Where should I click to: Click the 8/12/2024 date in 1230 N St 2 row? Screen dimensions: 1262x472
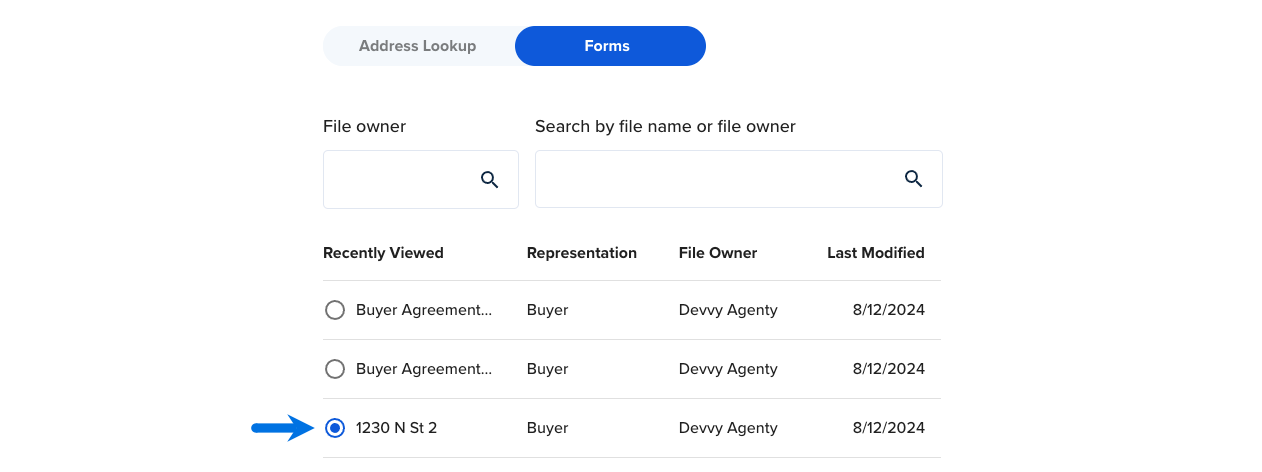pos(889,428)
